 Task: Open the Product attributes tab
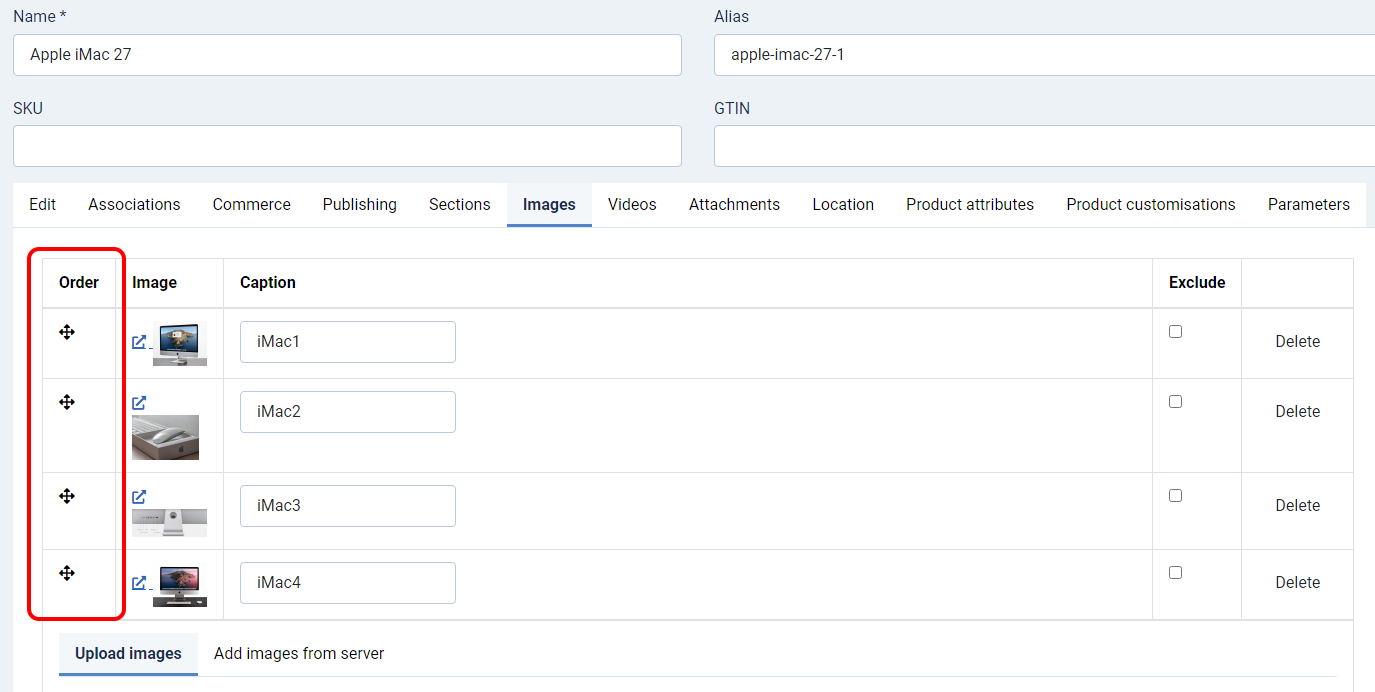pos(970,204)
